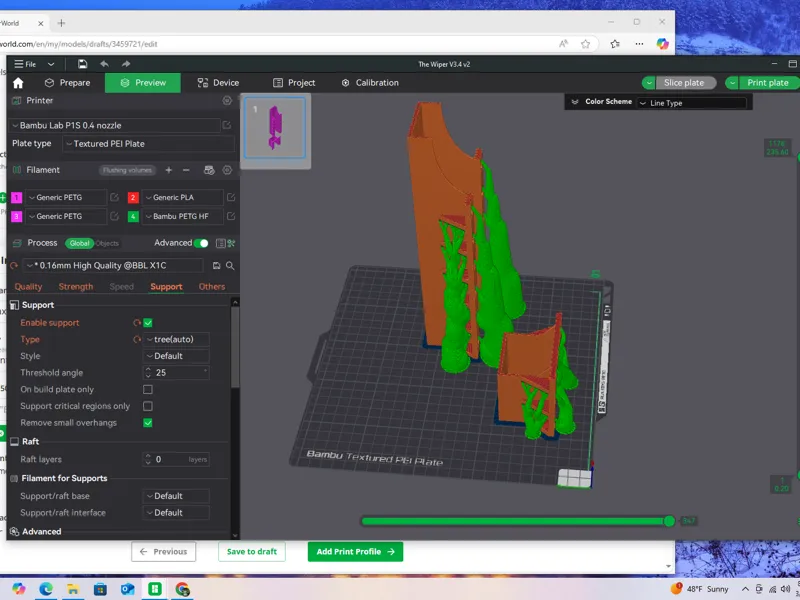Viewport: 800px width, 600px height.
Task: Open Support/raft interface dropdown
Action: 177,513
